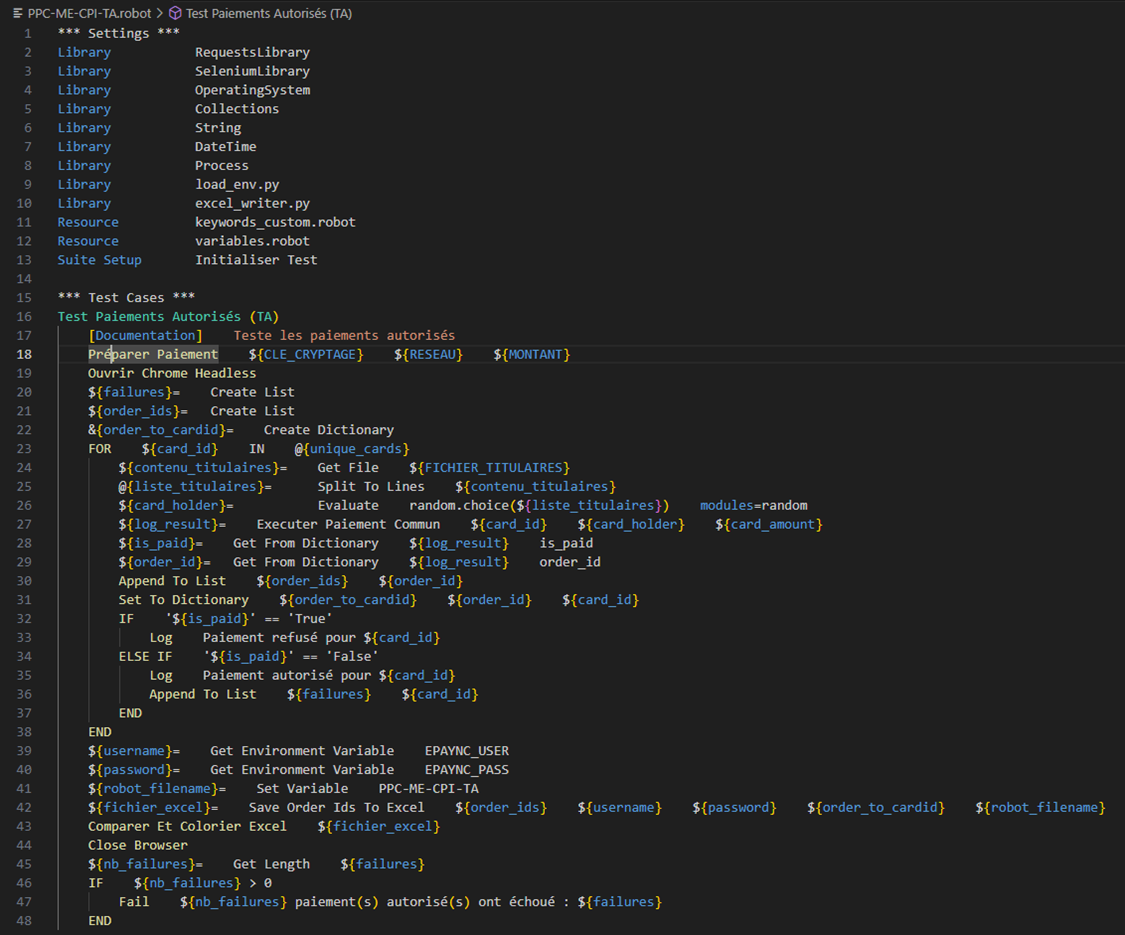
Task: Select the EPAYNC_USER environment variable name
Action: [468, 750]
